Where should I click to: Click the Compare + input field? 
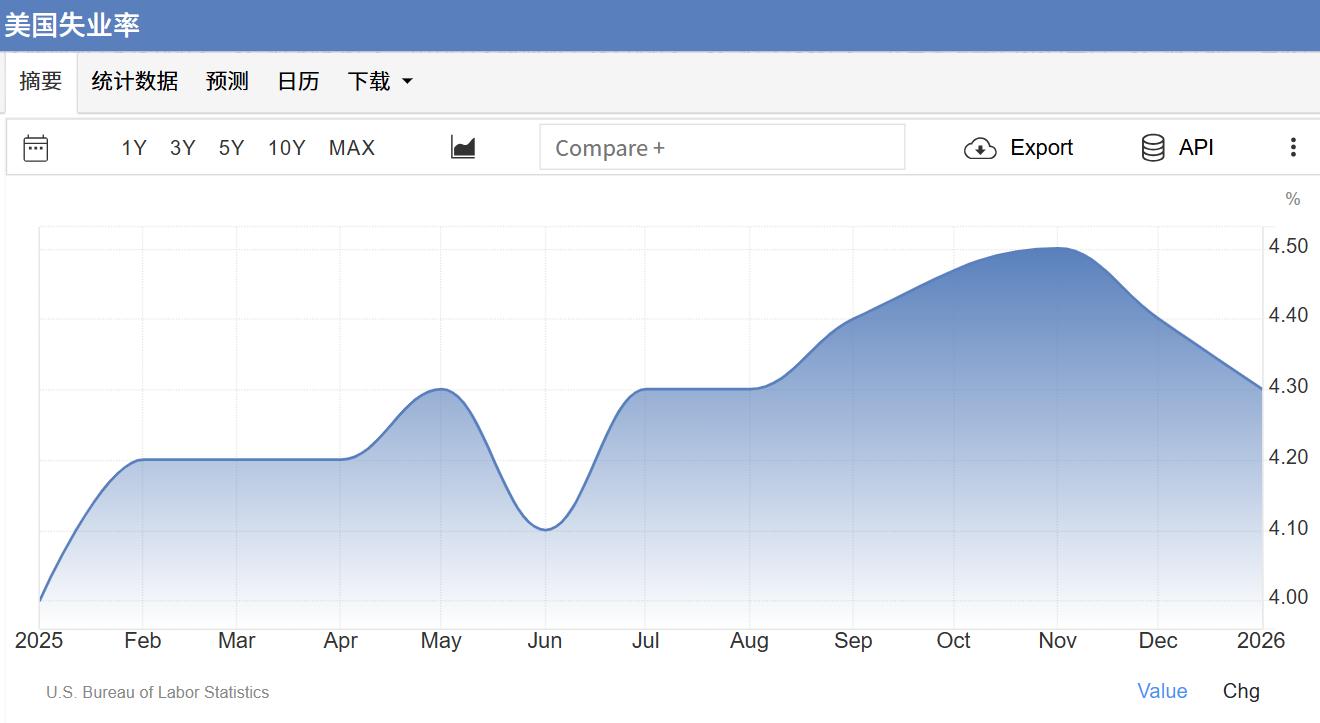click(722, 148)
